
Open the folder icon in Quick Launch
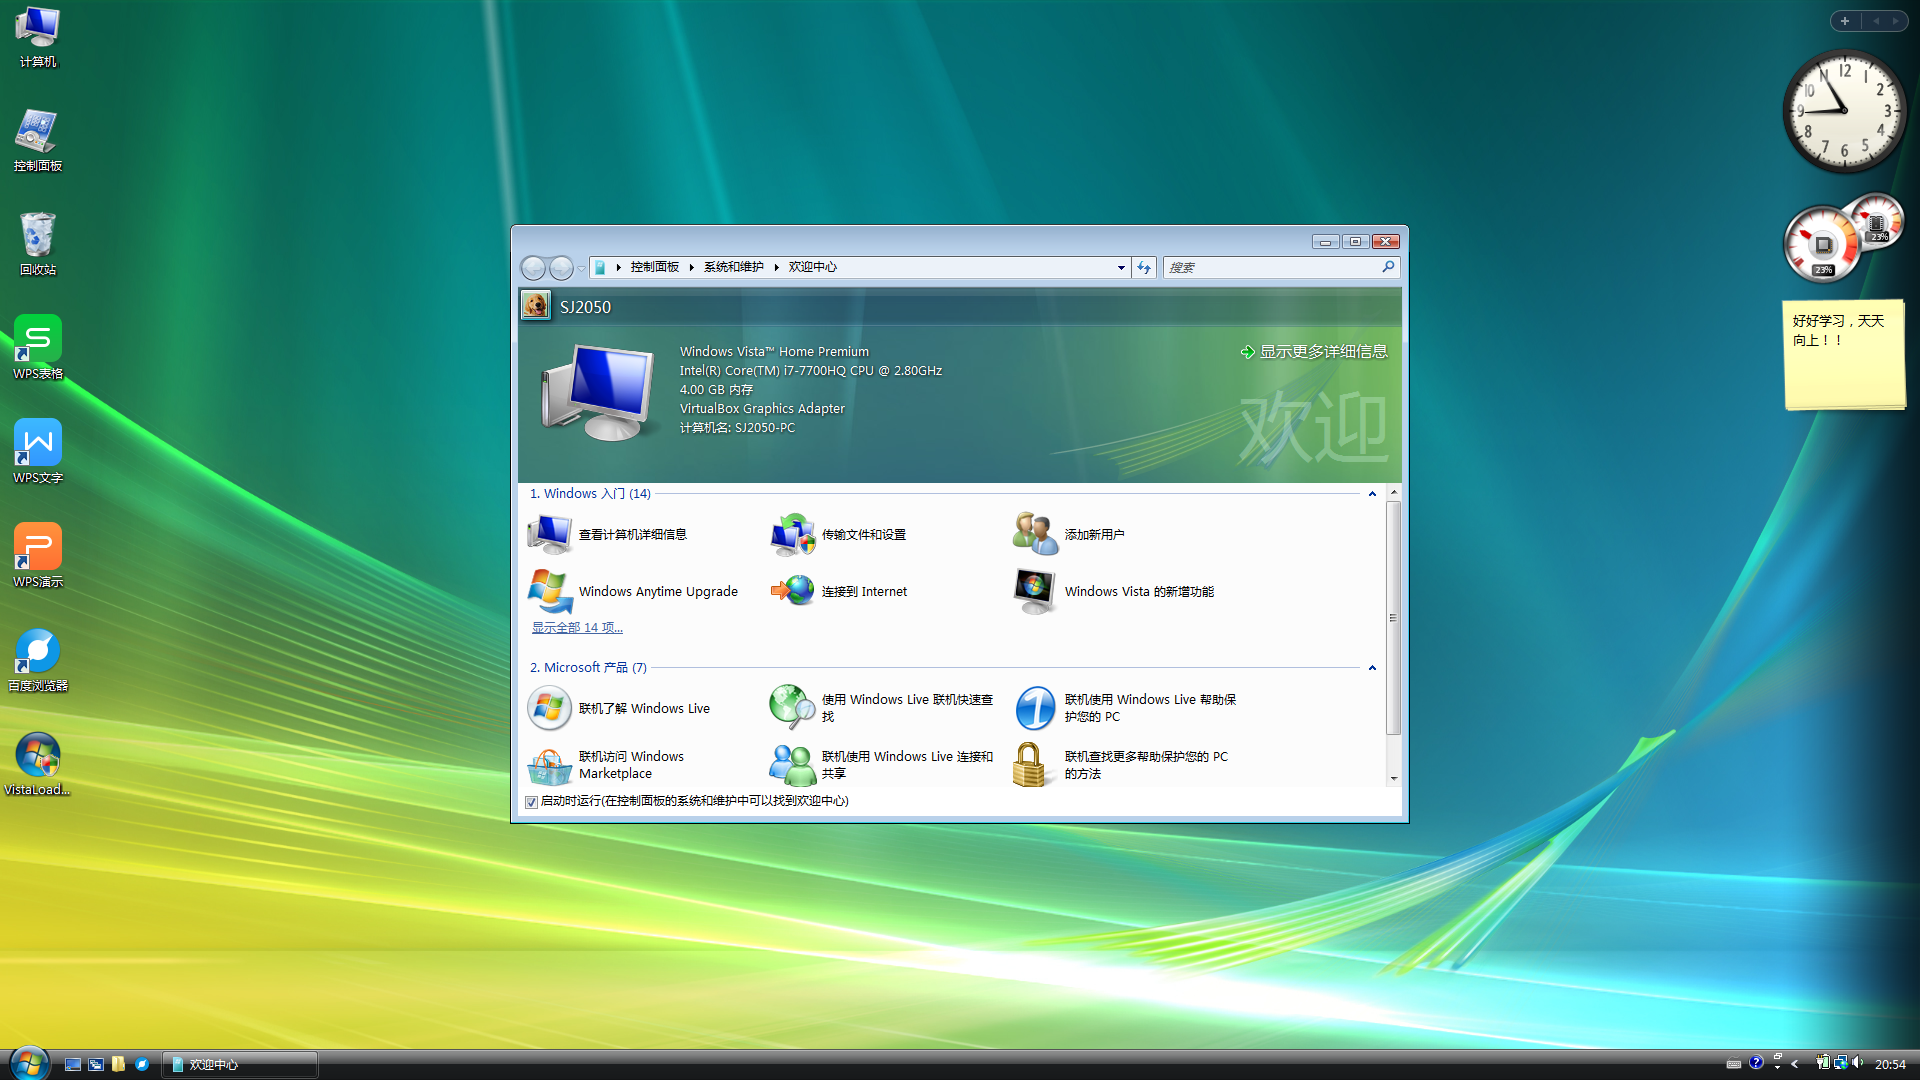(119, 1064)
